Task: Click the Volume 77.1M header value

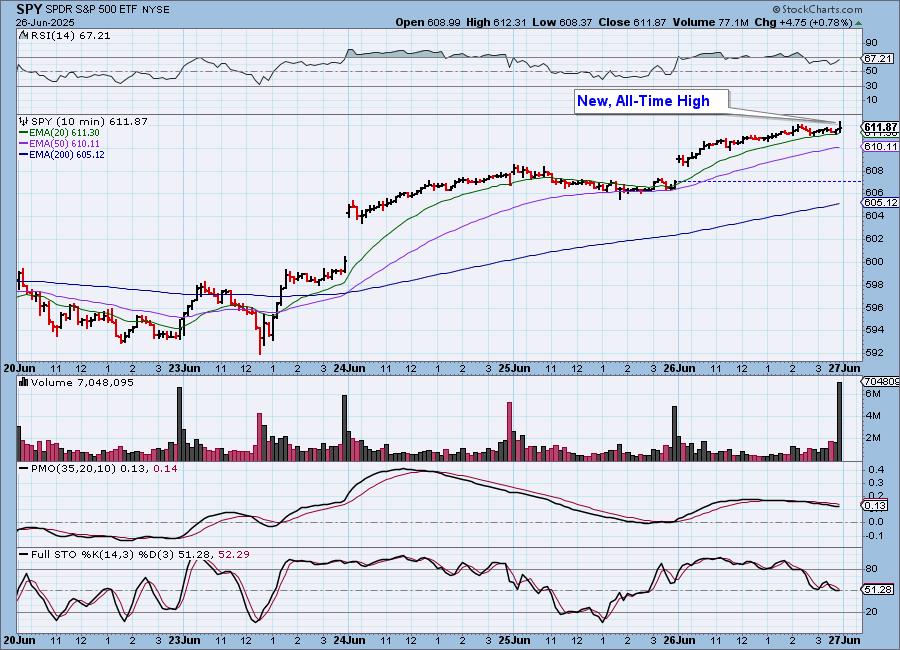Action: (x=710, y=22)
